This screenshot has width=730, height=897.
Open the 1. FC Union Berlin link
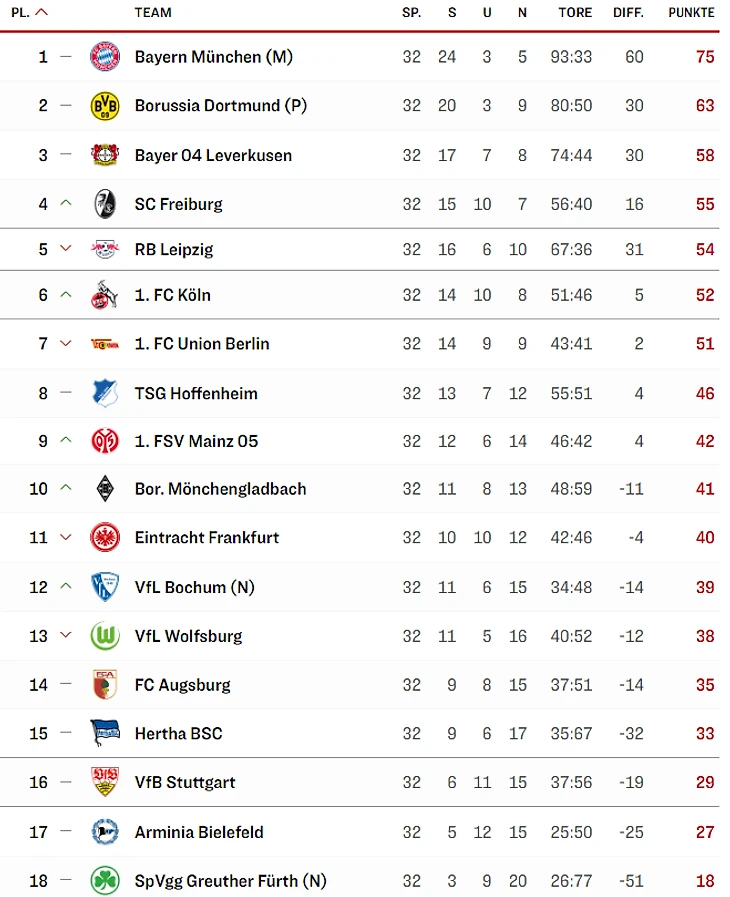click(x=202, y=343)
